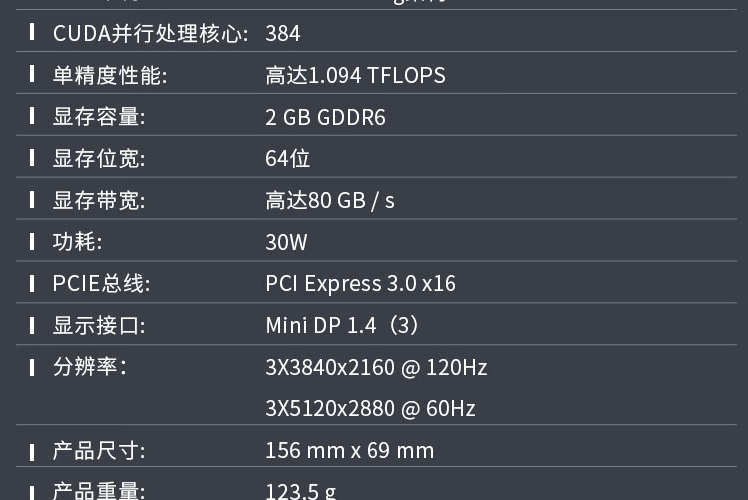Select the PCI Express 3.0 x16 value
Image resolution: width=748 pixels, height=500 pixels.
click(360, 284)
